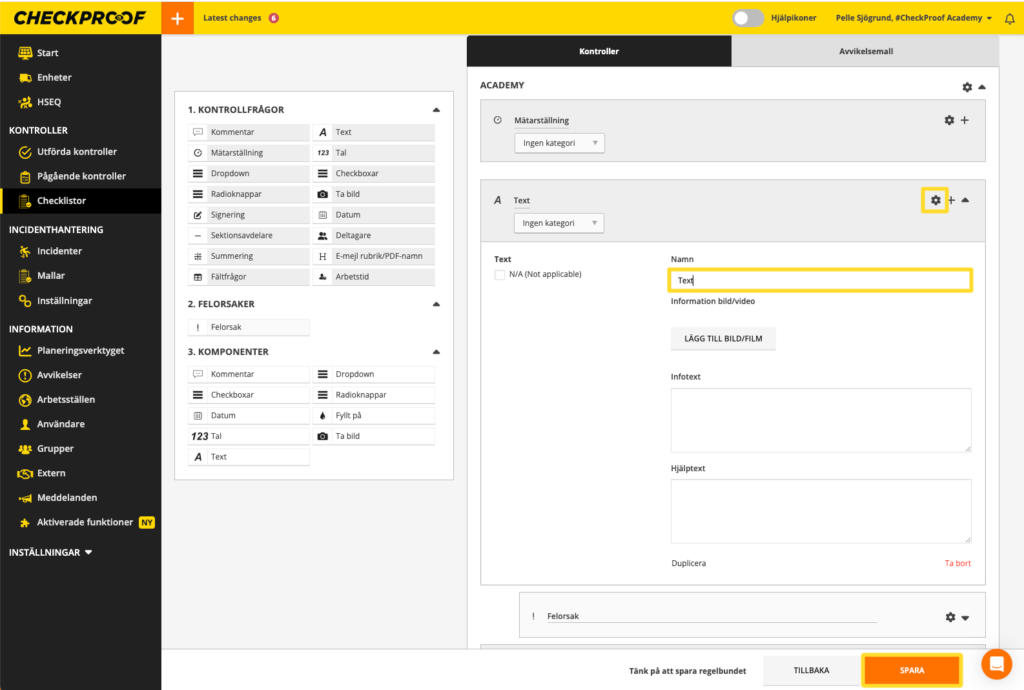Open Ingen kategori dropdown under Mätarställning
The width and height of the screenshot is (1024, 690).
tap(559, 143)
